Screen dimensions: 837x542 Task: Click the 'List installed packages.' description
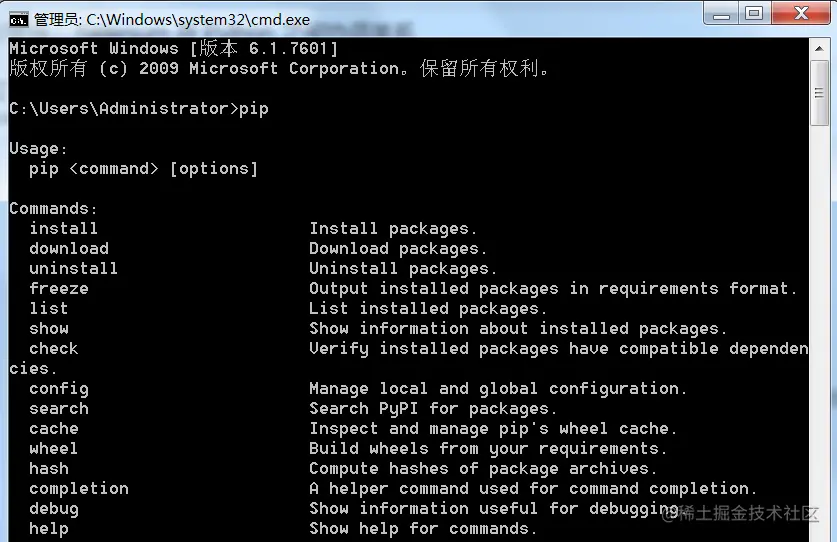pyautogui.click(x=428, y=309)
